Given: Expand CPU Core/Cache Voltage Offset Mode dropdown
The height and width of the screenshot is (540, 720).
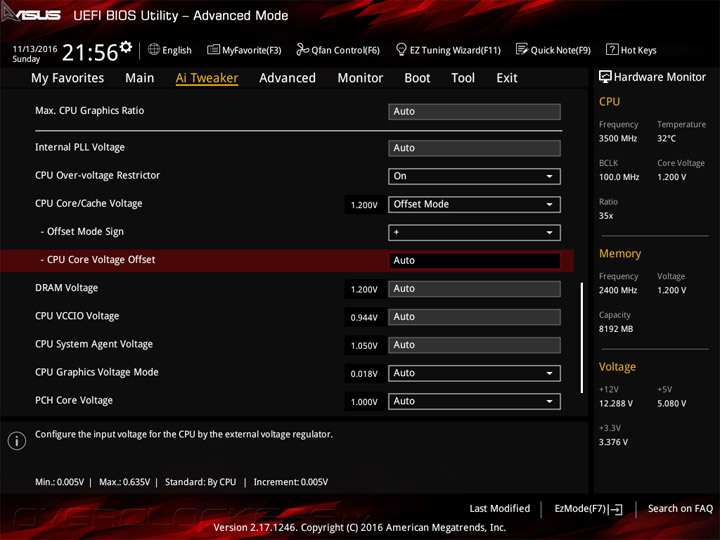Looking at the screenshot, I should tap(474, 204).
